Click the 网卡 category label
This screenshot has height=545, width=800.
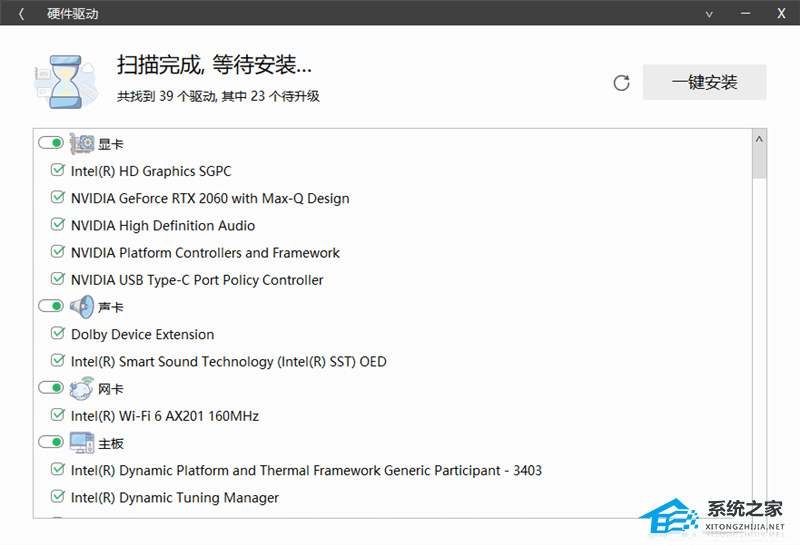(111, 389)
